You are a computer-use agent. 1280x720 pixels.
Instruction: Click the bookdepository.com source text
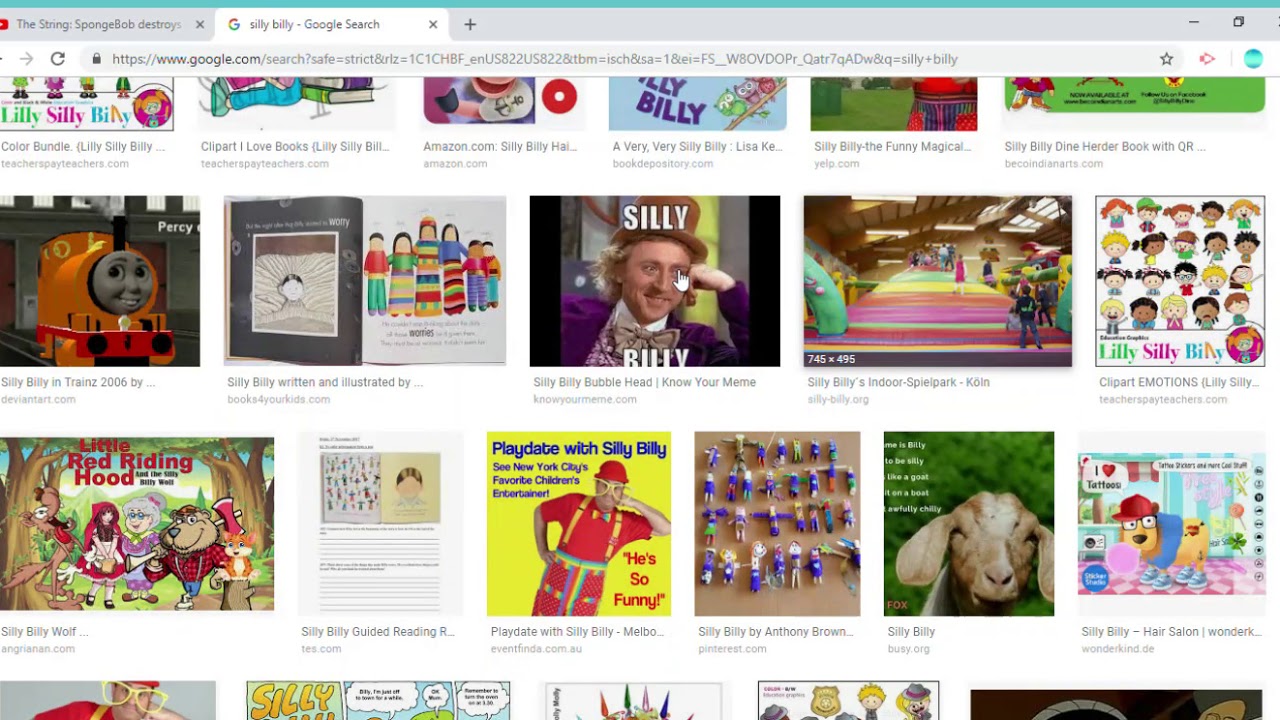(663, 163)
